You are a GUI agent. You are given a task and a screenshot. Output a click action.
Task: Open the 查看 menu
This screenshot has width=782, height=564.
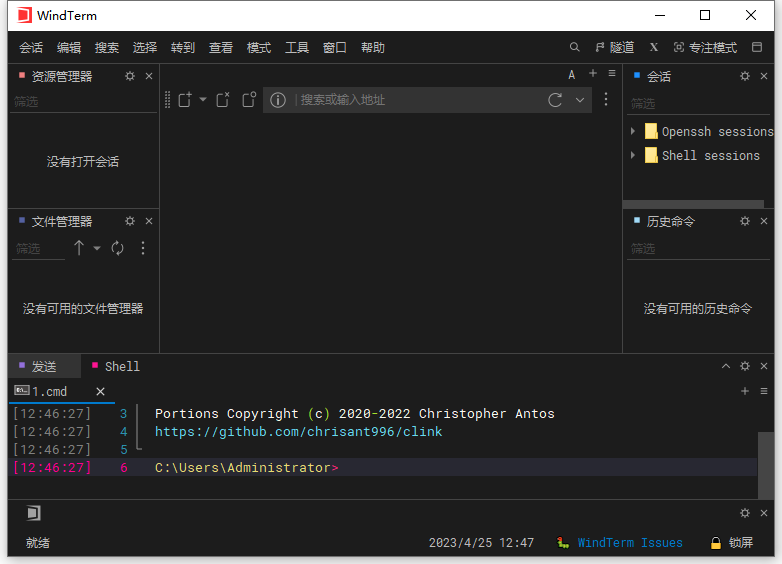(220, 48)
